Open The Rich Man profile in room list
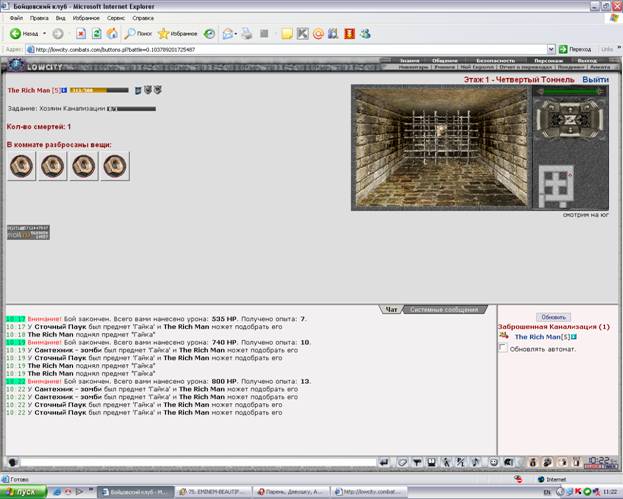The width and height of the screenshot is (623, 499). click(537, 337)
